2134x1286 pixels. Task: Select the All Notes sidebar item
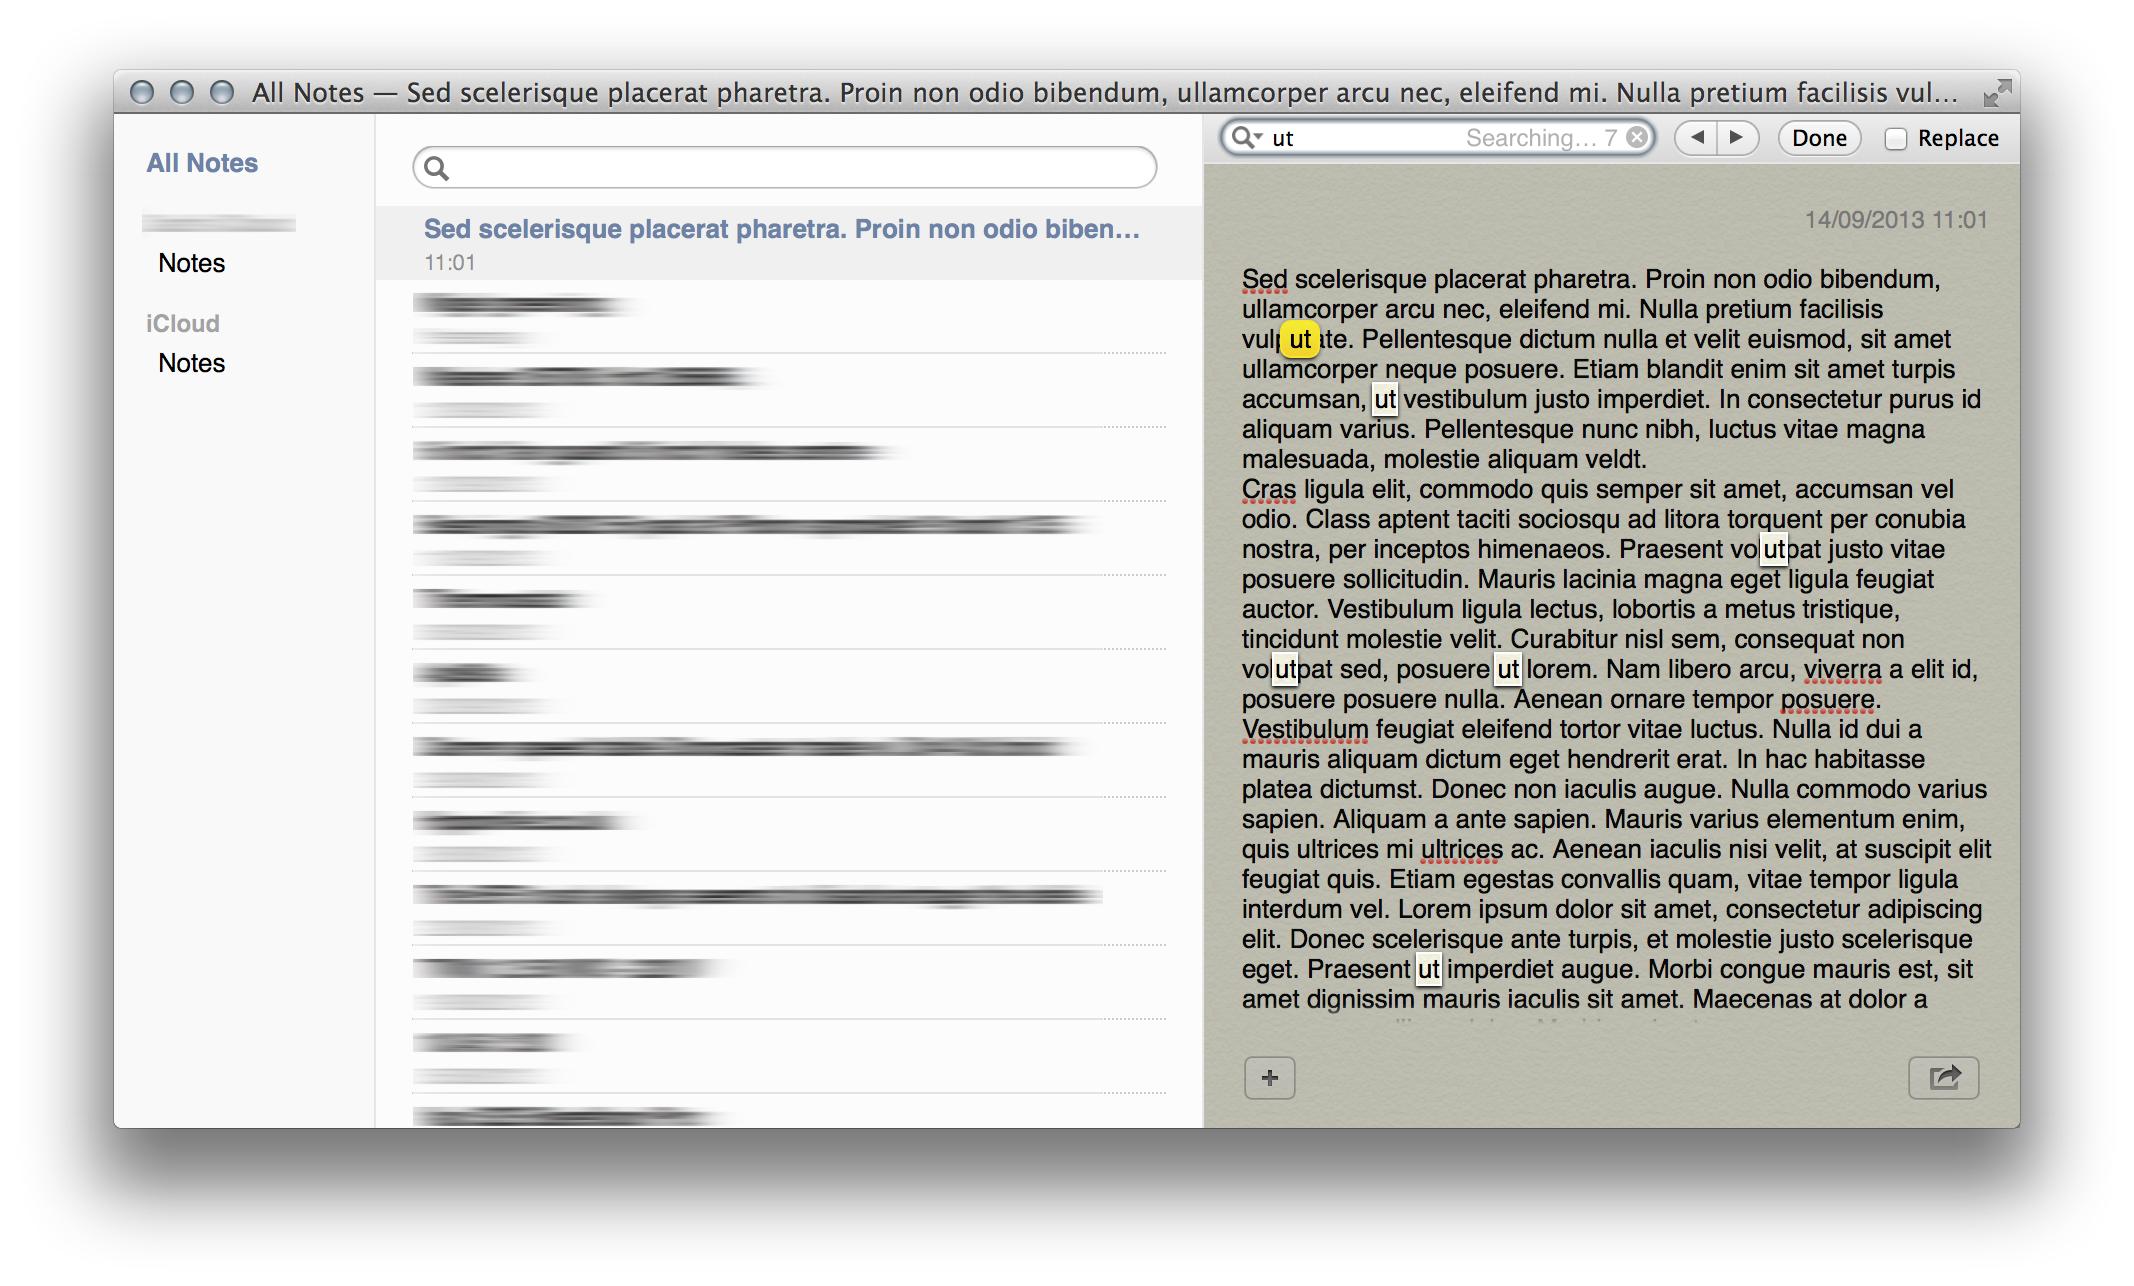coord(204,160)
